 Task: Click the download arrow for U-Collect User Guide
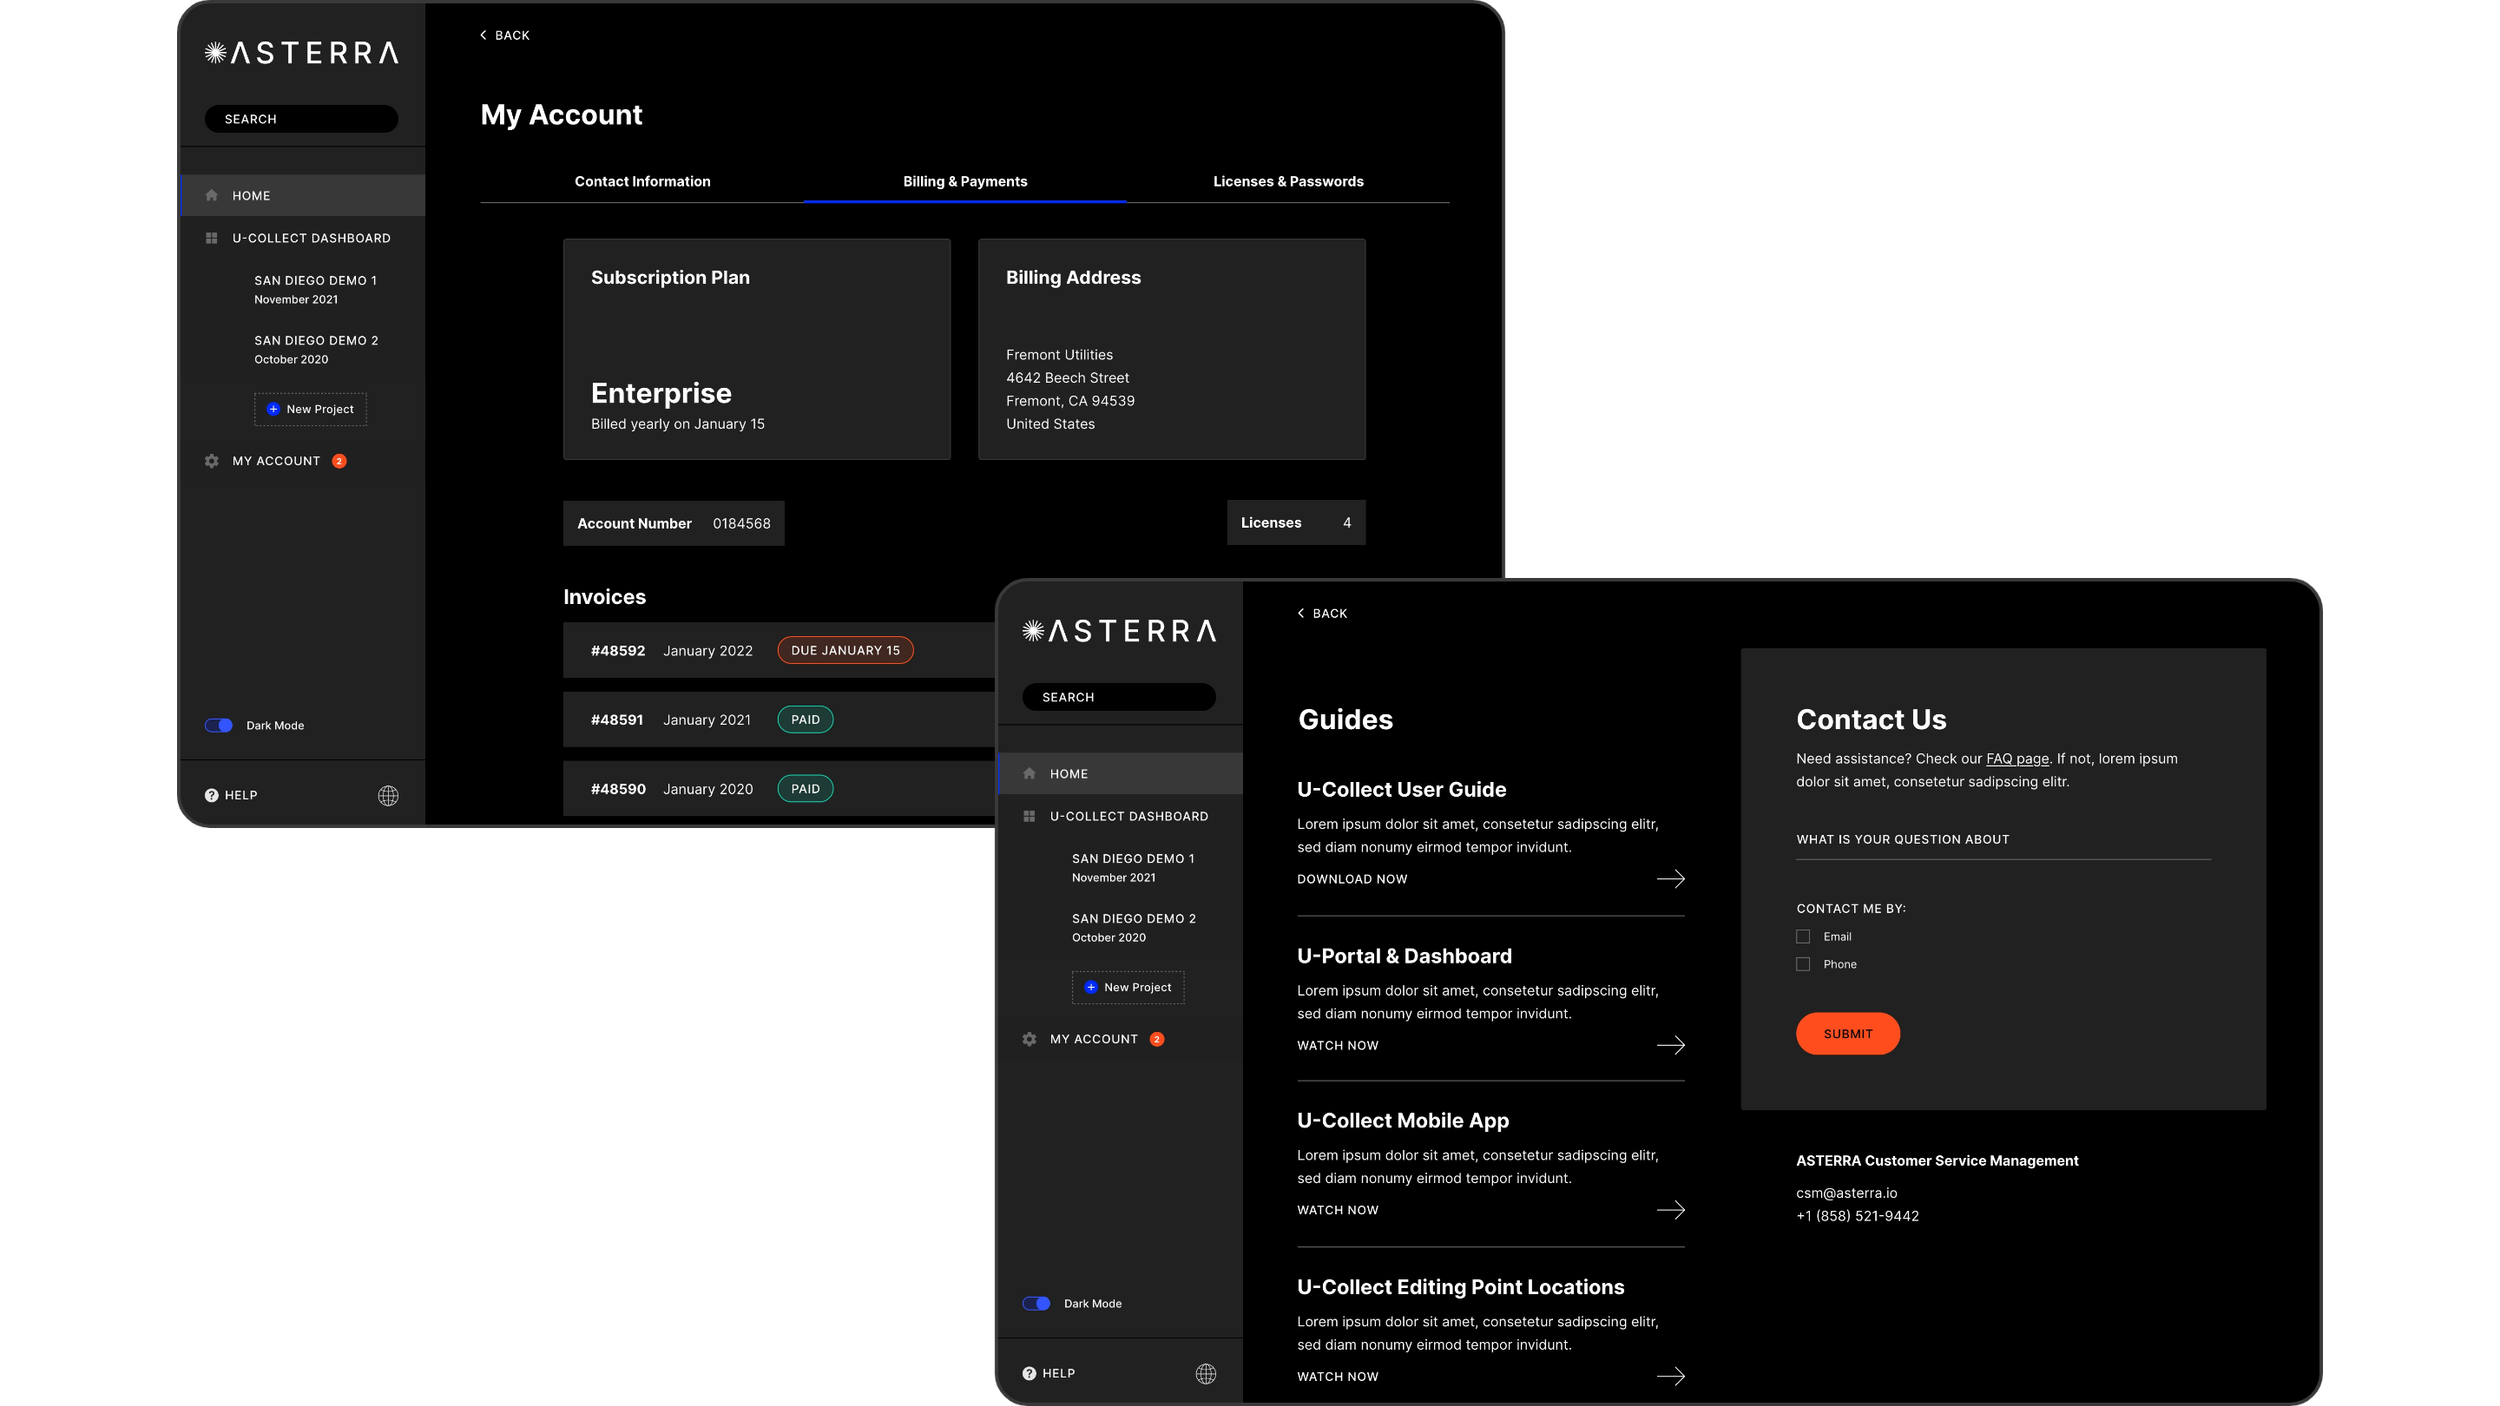click(x=1671, y=879)
